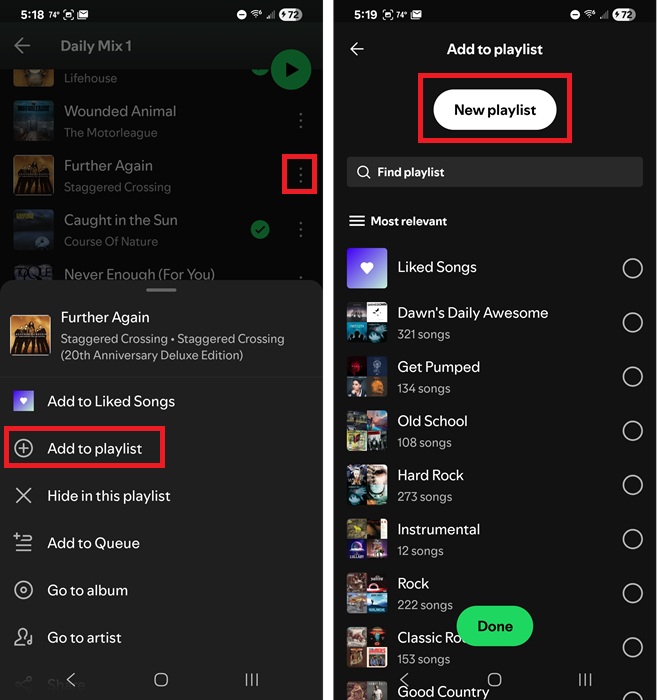The width and height of the screenshot is (657, 700).
Task: Tap the X icon next to Hide in this playlist
Action: coord(23,496)
